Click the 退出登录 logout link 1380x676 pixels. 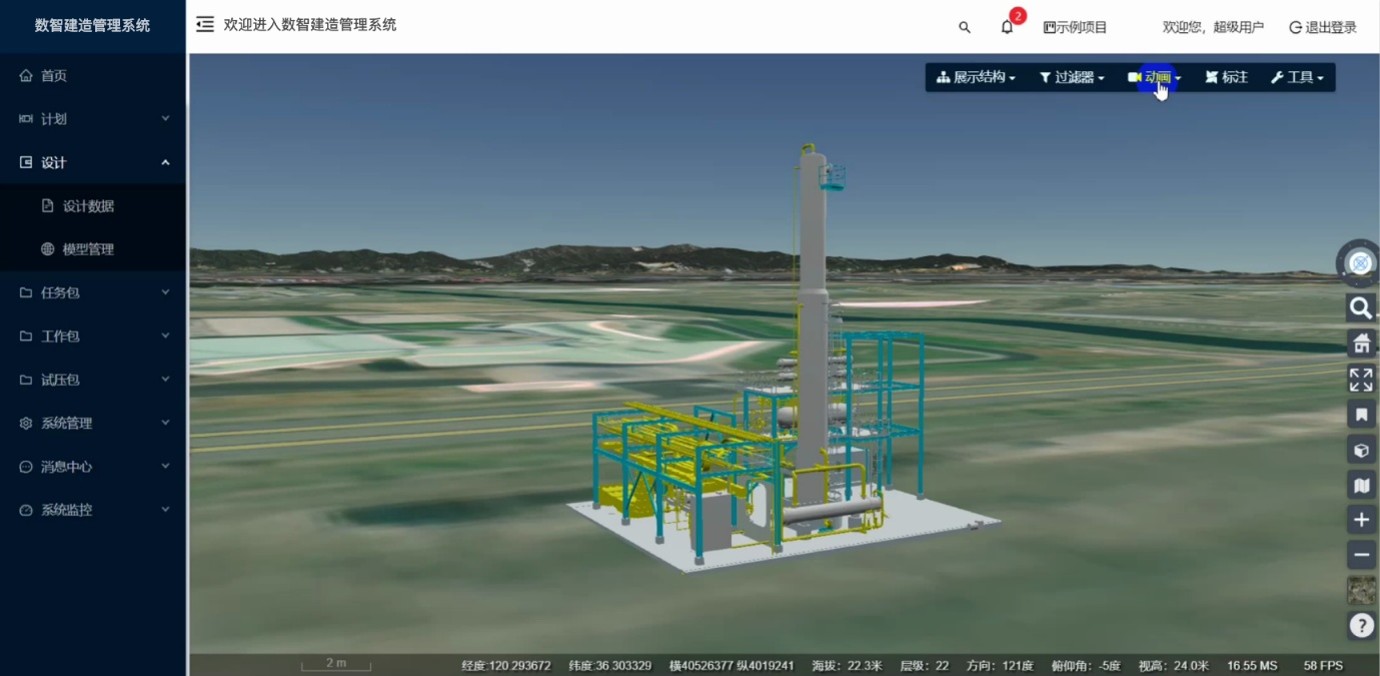(x=1322, y=27)
